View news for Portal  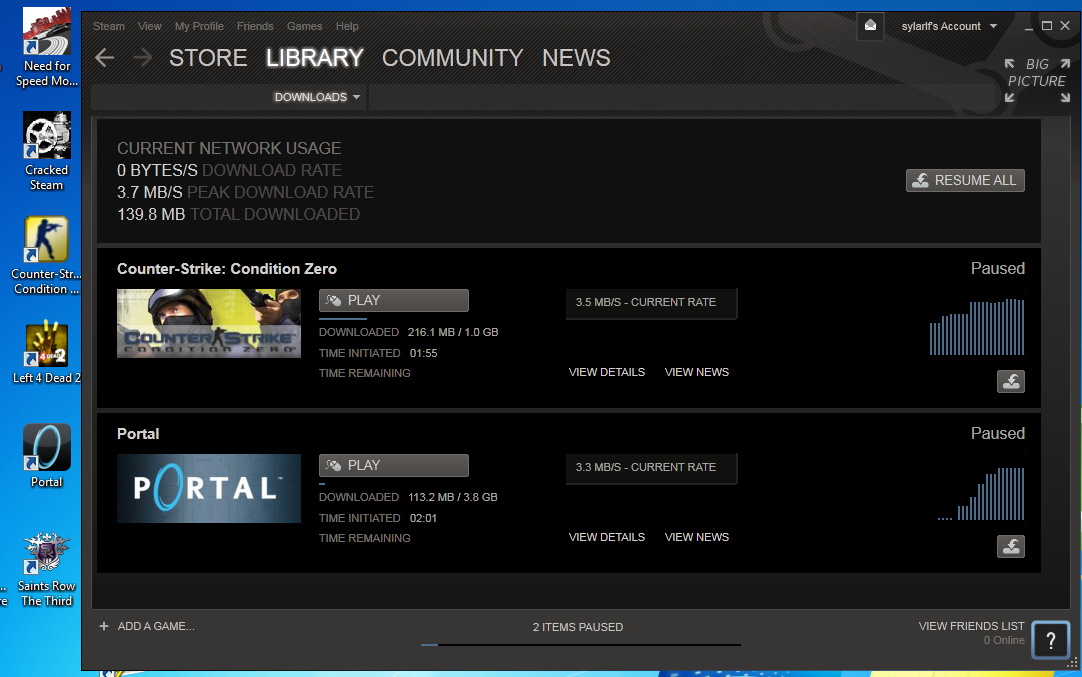point(696,537)
